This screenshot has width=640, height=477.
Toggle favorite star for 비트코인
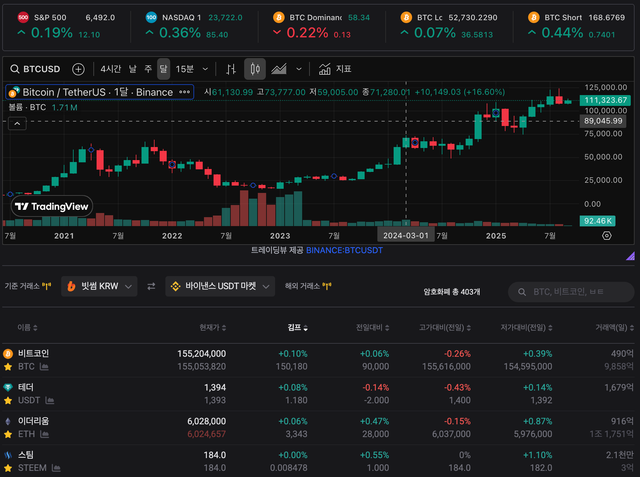tap(9, 368)
